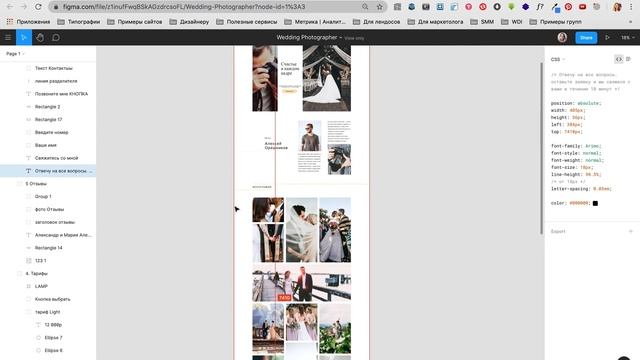640x360 pixels.
Task: Open the Pinterest extension icon
Action: (x=568, y=7)
